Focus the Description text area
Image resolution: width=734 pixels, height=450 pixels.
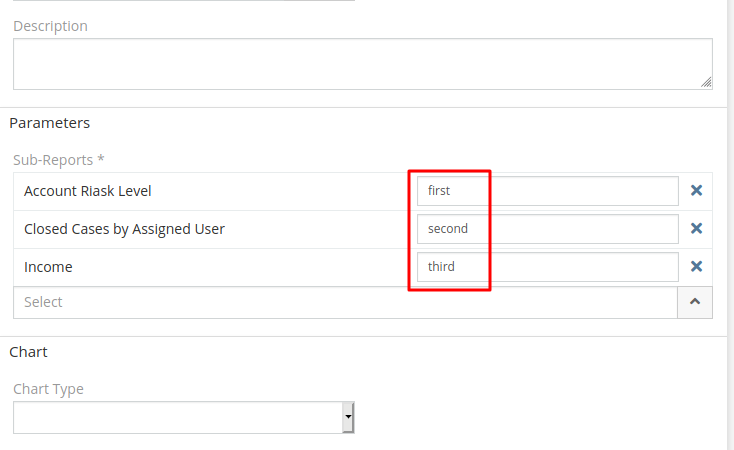point(362,64)
